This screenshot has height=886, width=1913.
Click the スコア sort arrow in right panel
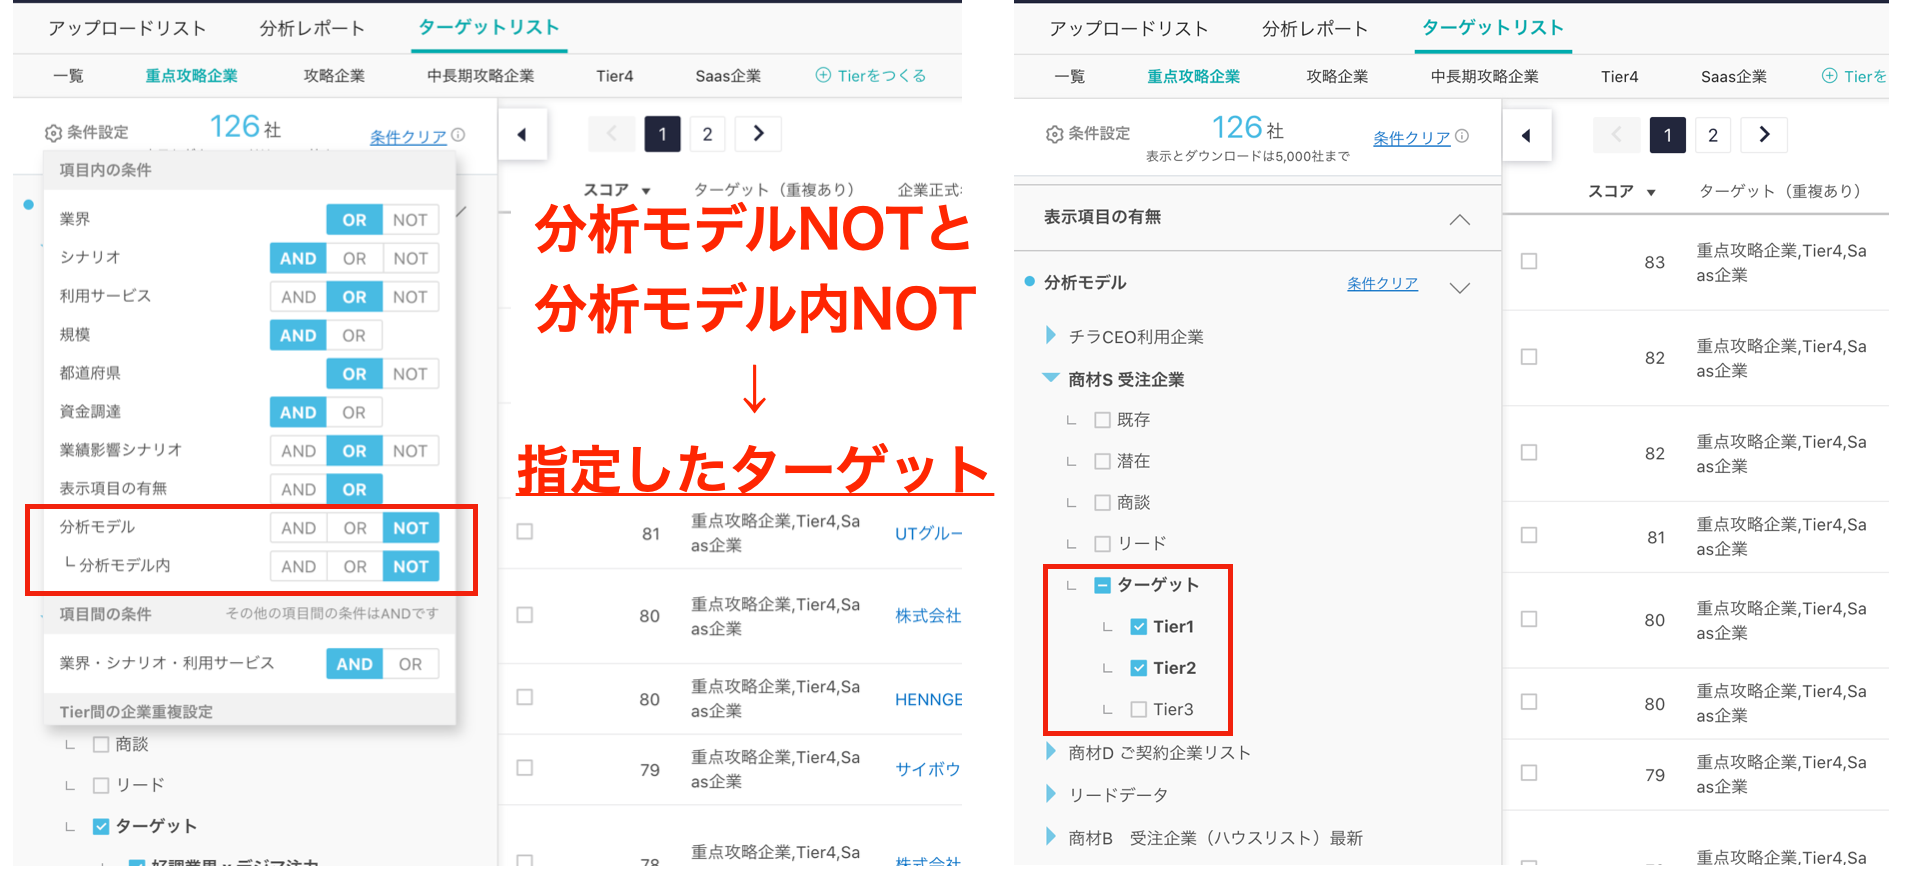[x=1651, y=192]
